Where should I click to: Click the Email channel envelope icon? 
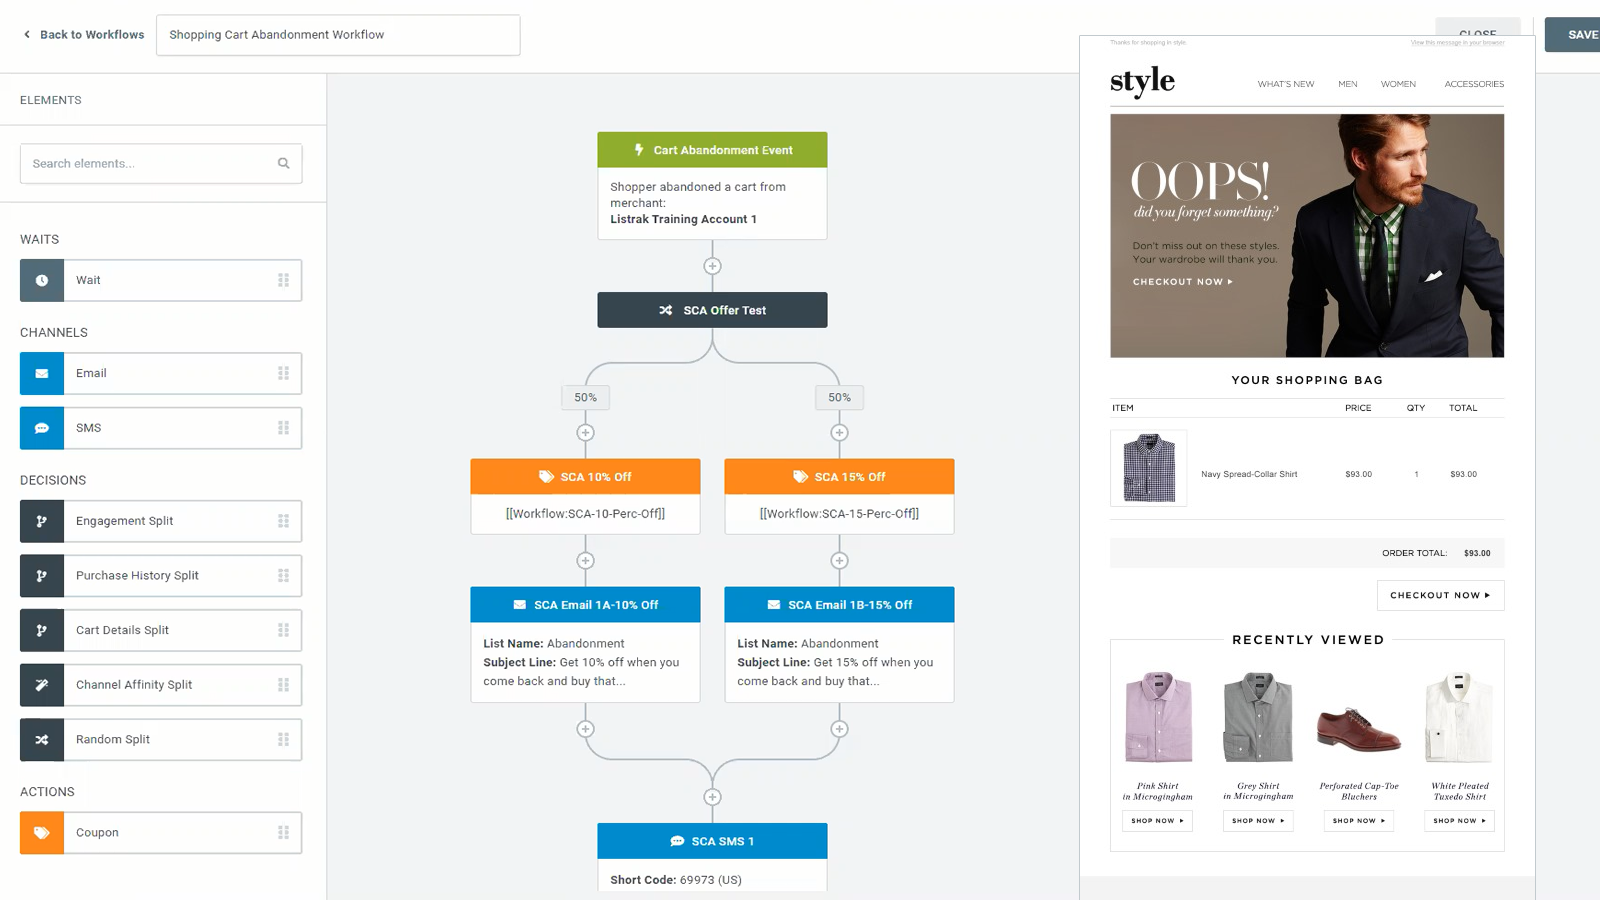[x=41, y=373]
